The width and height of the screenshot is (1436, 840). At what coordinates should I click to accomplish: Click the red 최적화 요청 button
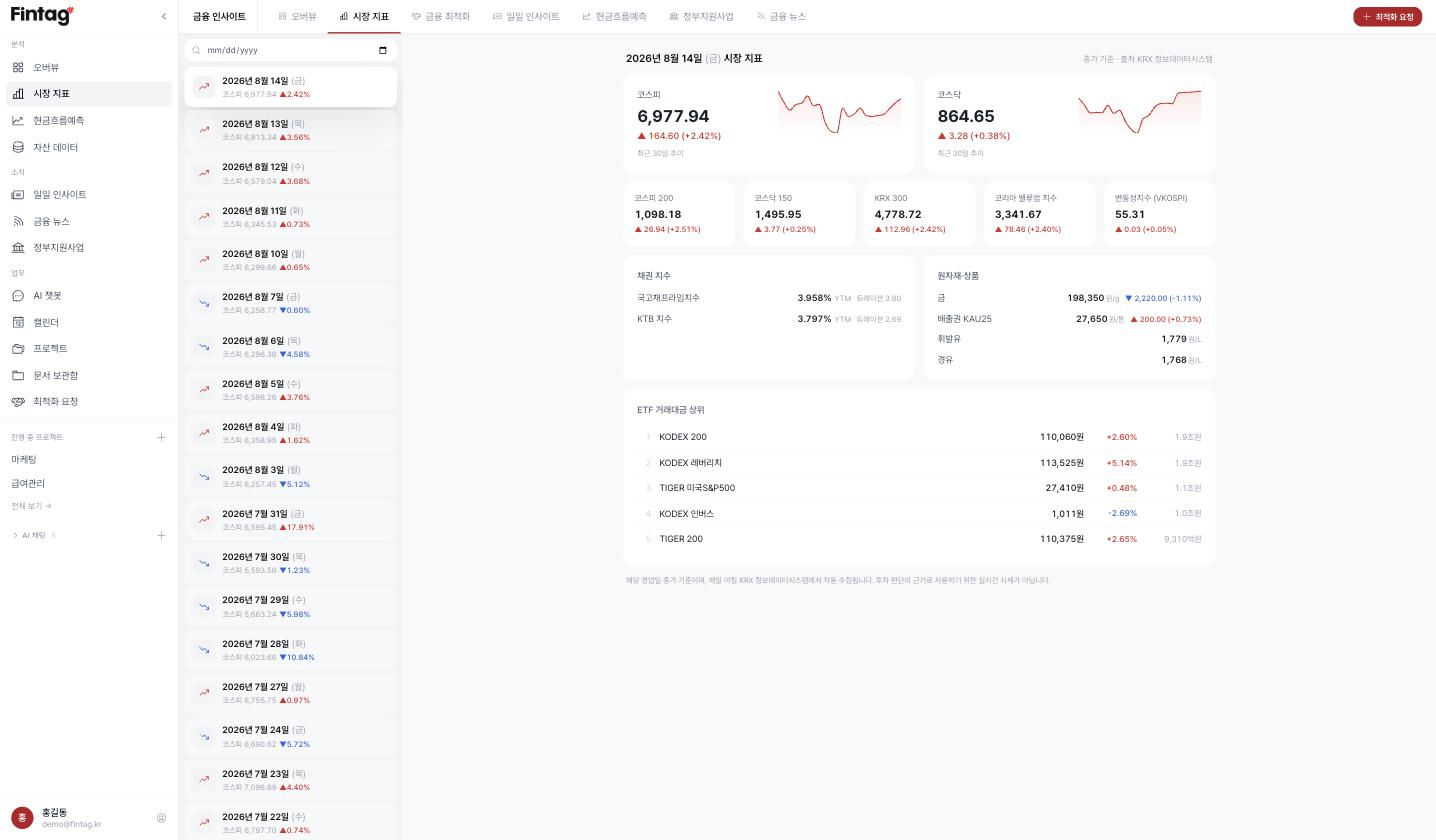click(1387, 17)
